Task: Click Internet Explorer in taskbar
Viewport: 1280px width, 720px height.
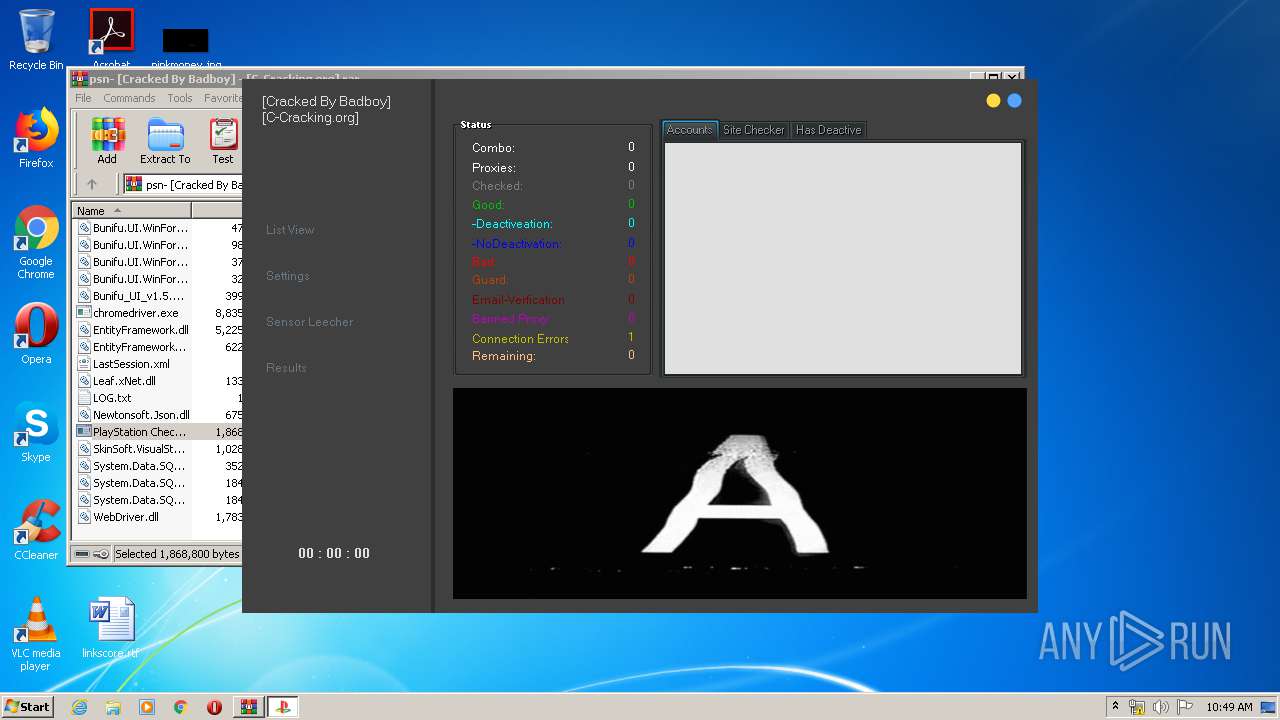Action: tap(79, 707)
